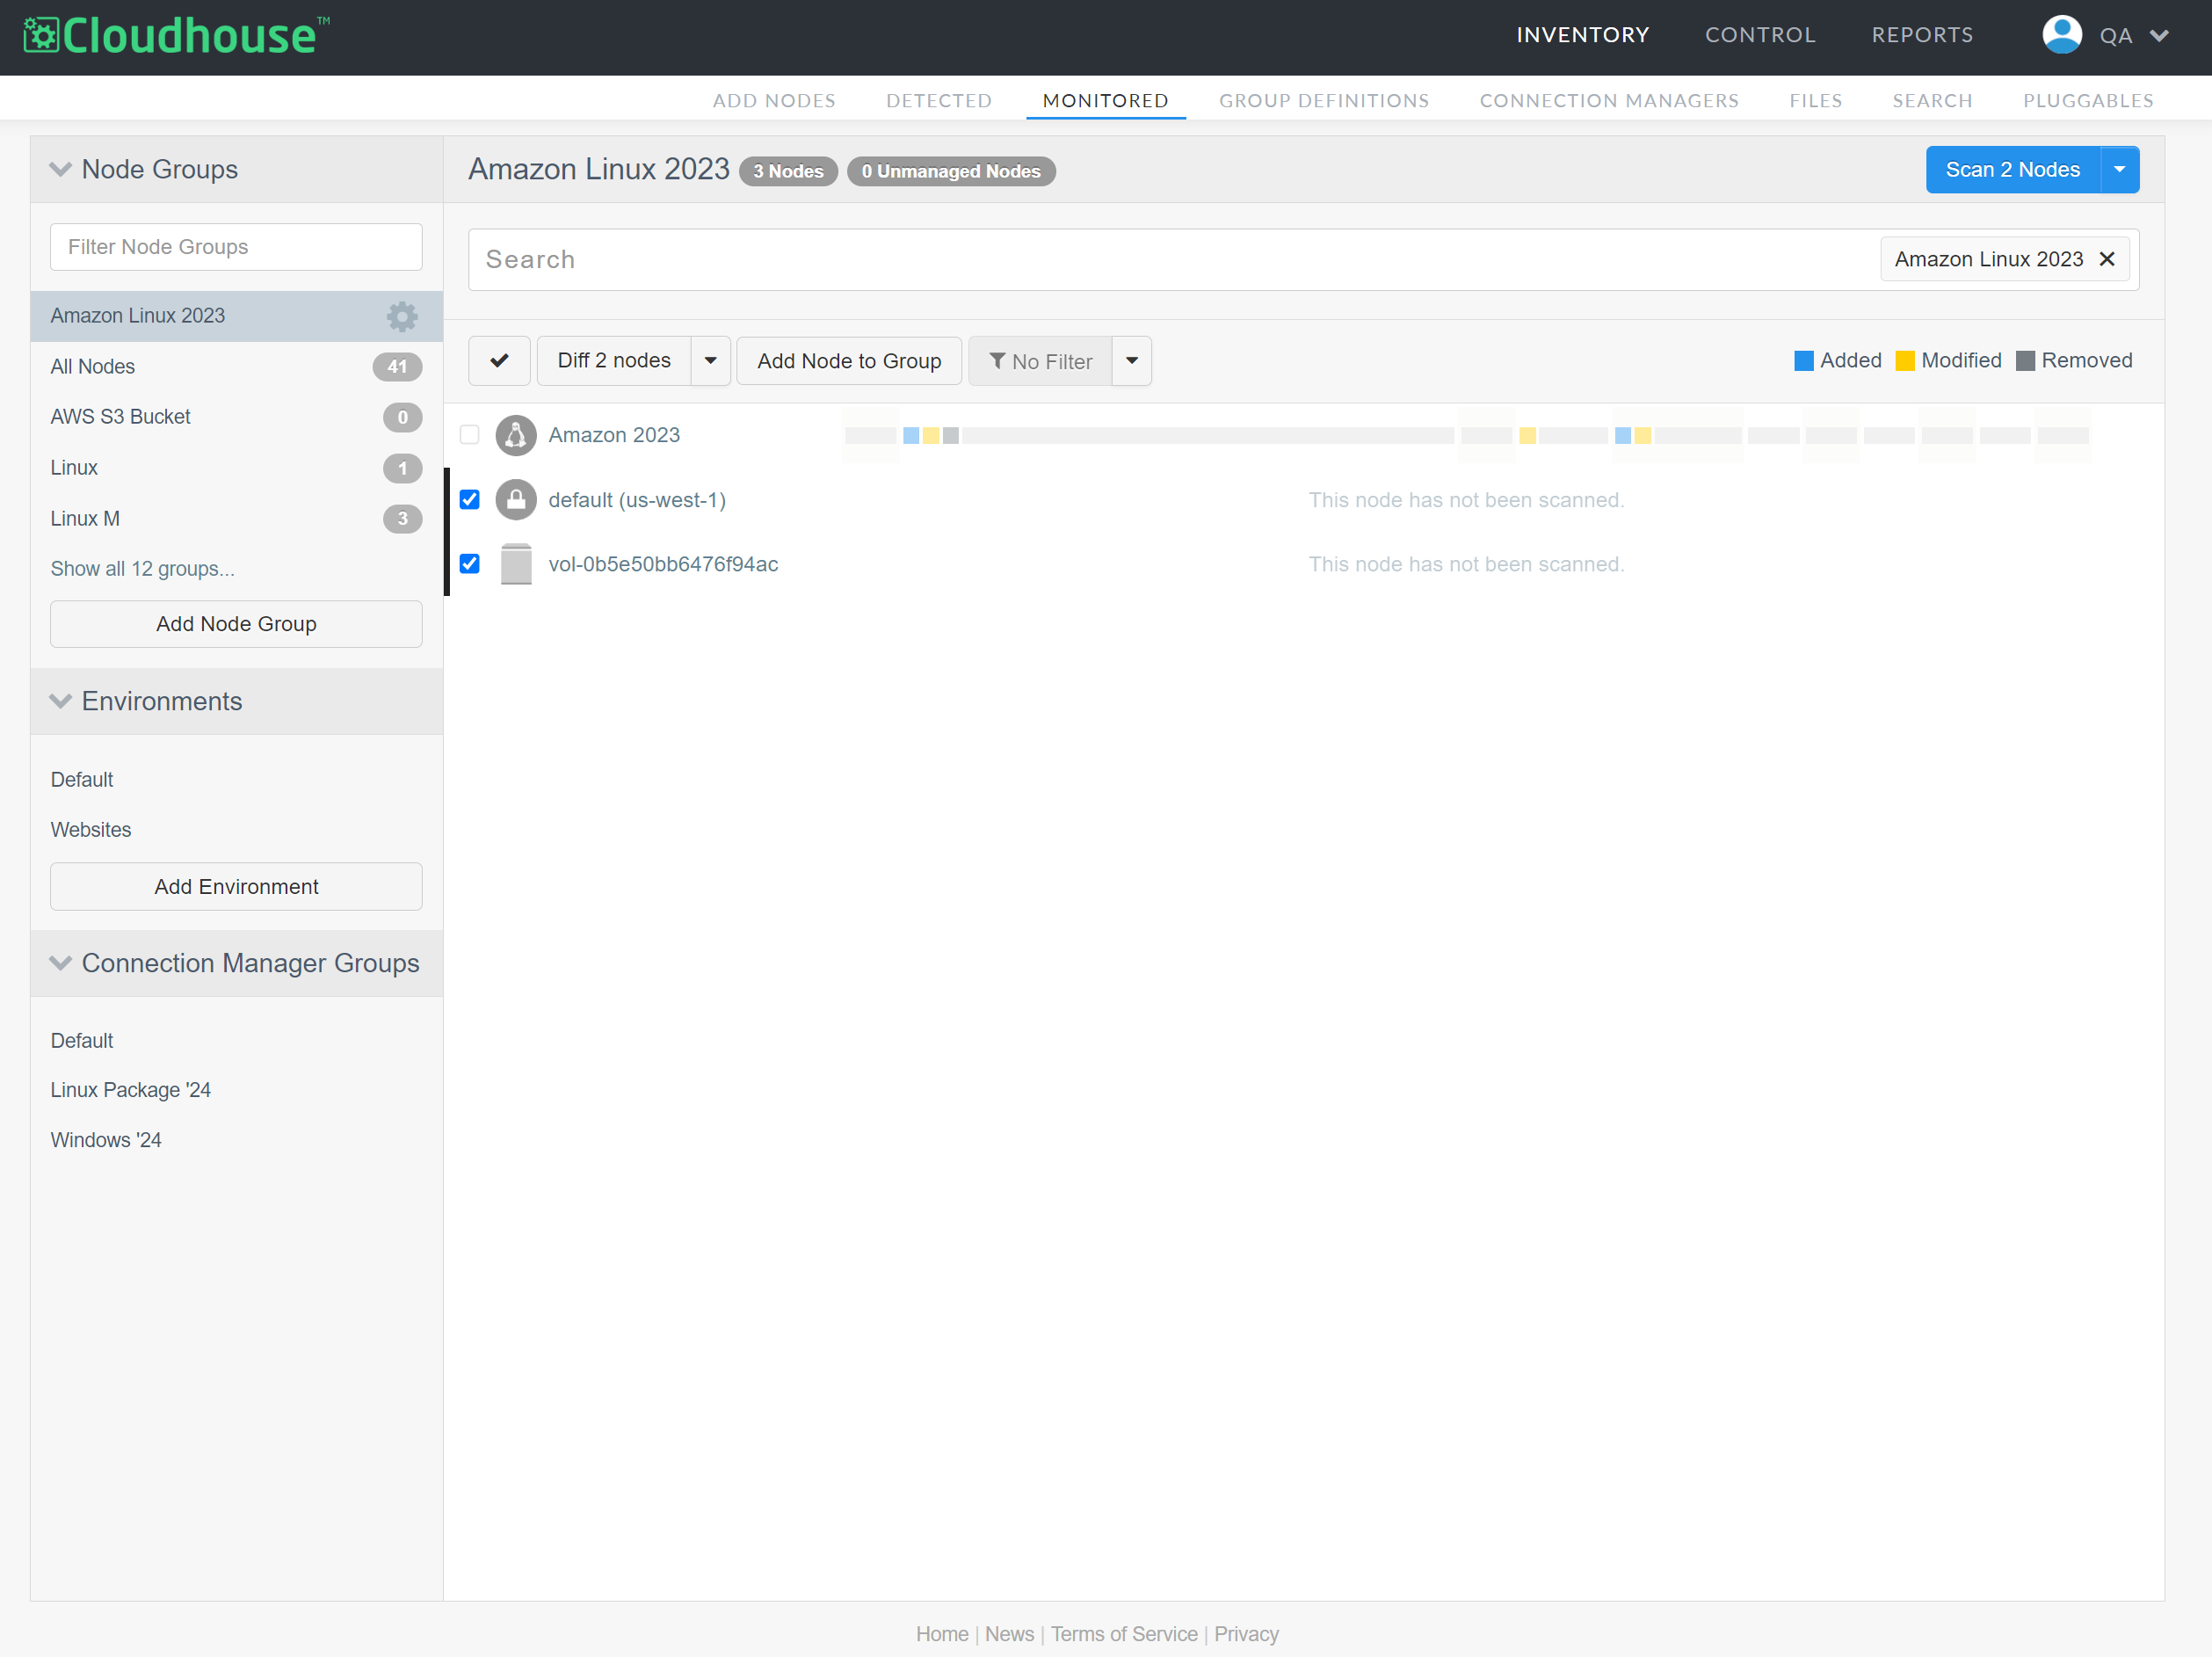
Task: Collapse Connection Manager Groups section
Action: 61,963
